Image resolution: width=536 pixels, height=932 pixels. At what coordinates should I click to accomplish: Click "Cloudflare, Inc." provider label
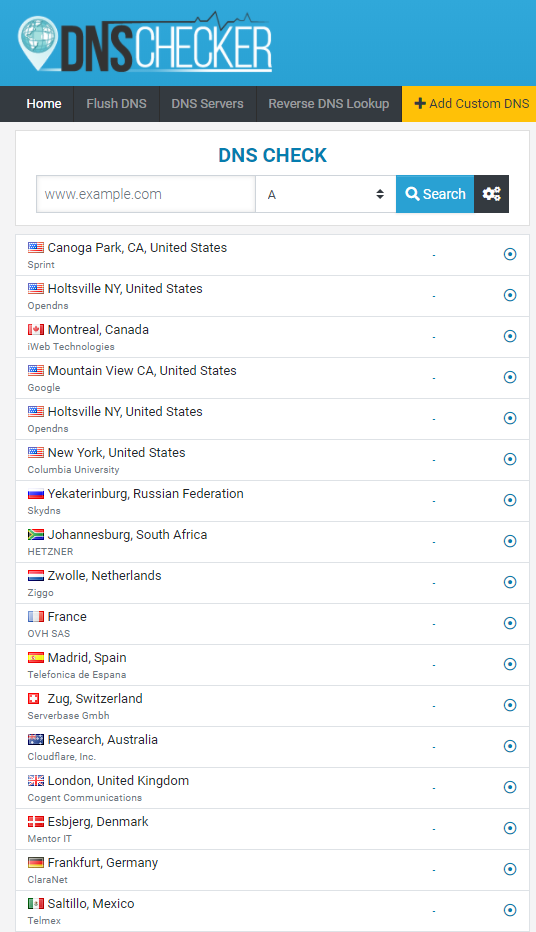click(62, 757)
